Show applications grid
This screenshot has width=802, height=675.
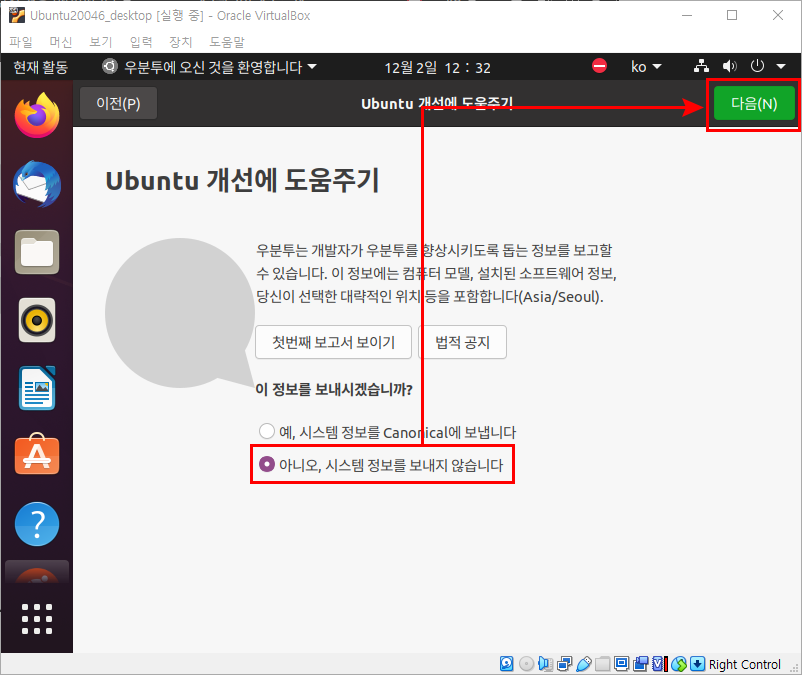37,619
